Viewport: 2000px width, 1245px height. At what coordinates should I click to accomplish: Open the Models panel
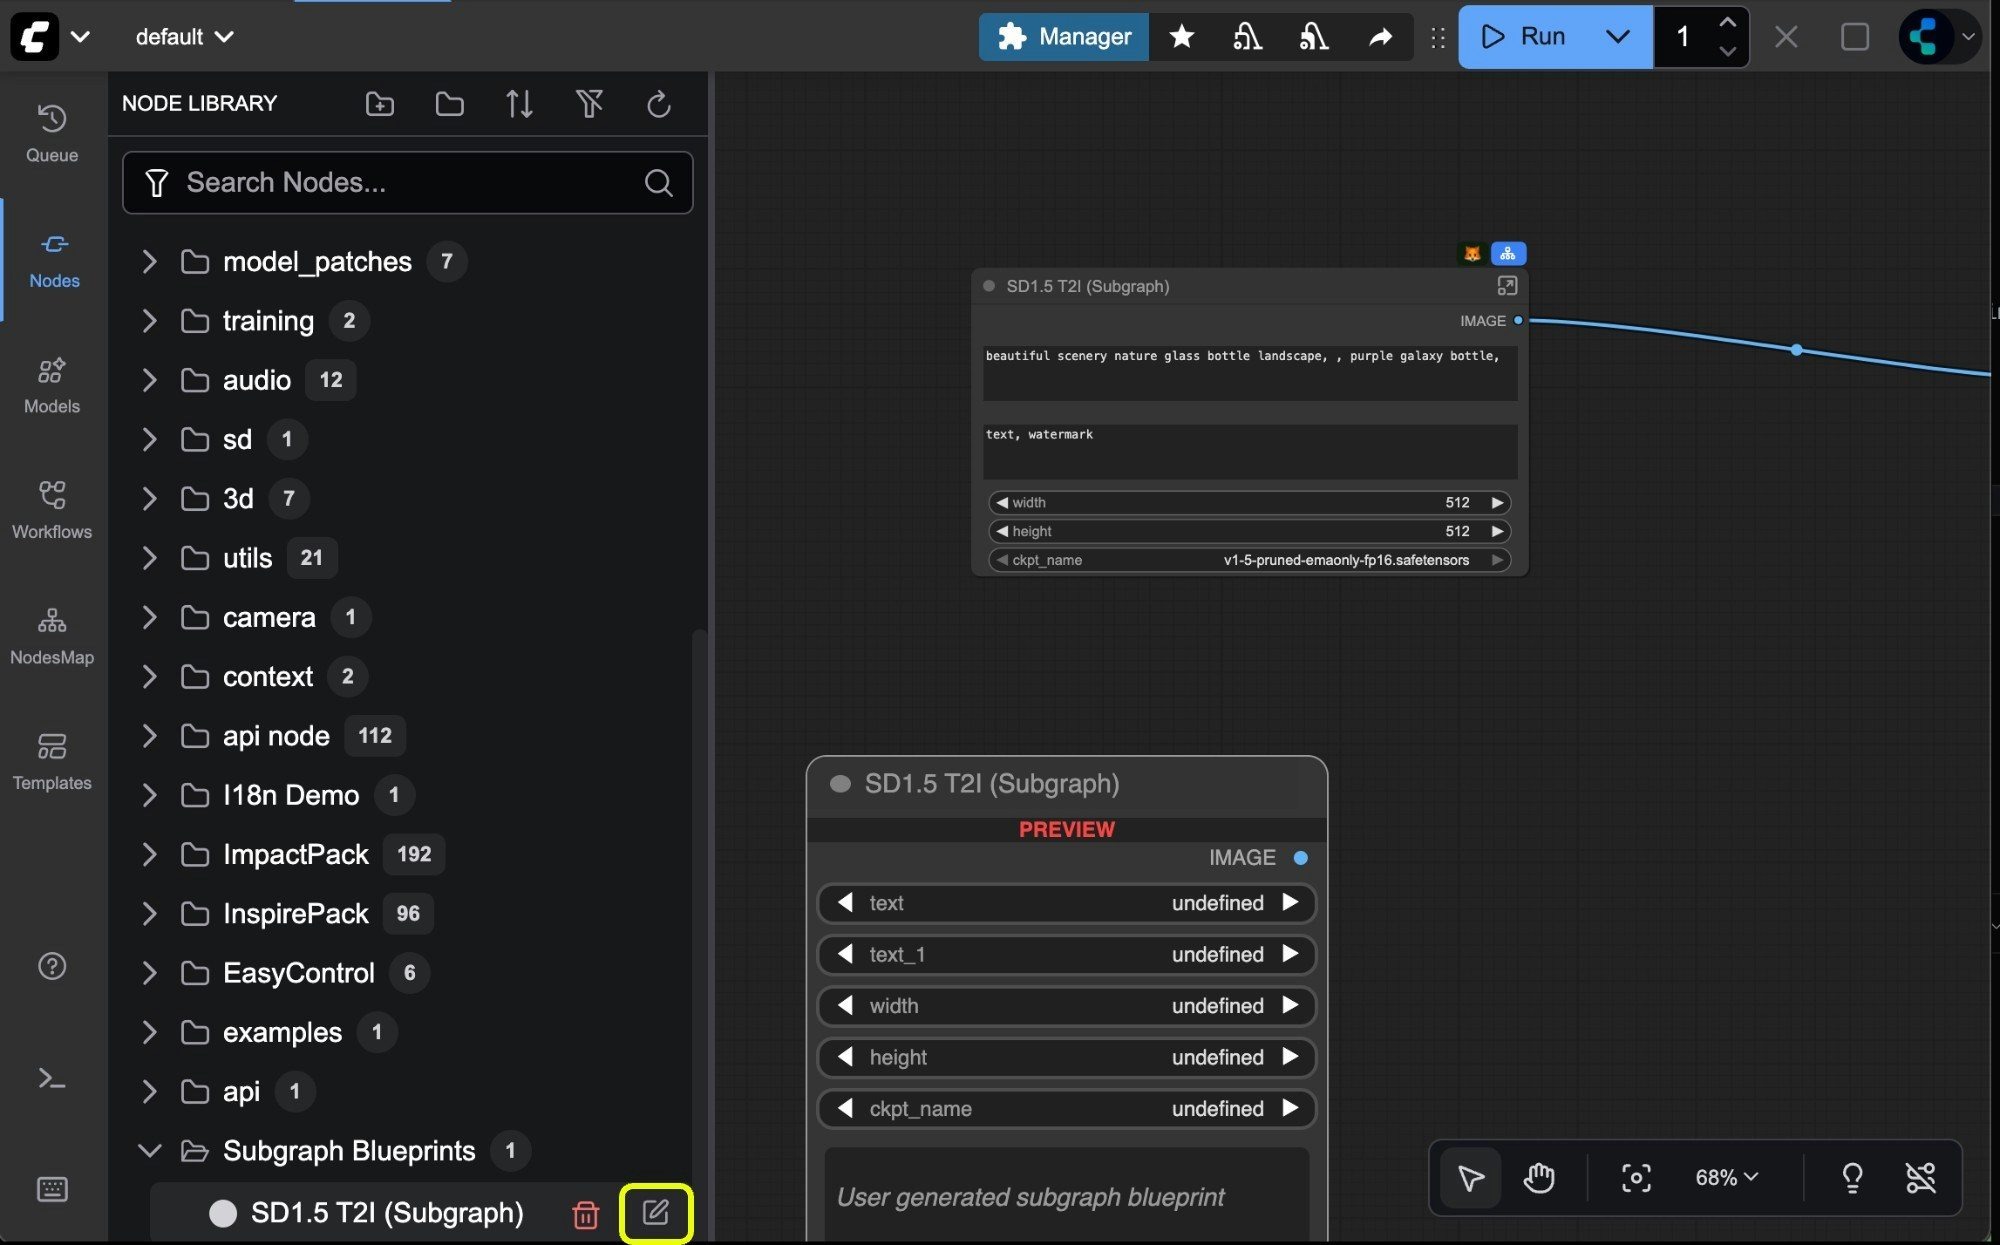51,384
